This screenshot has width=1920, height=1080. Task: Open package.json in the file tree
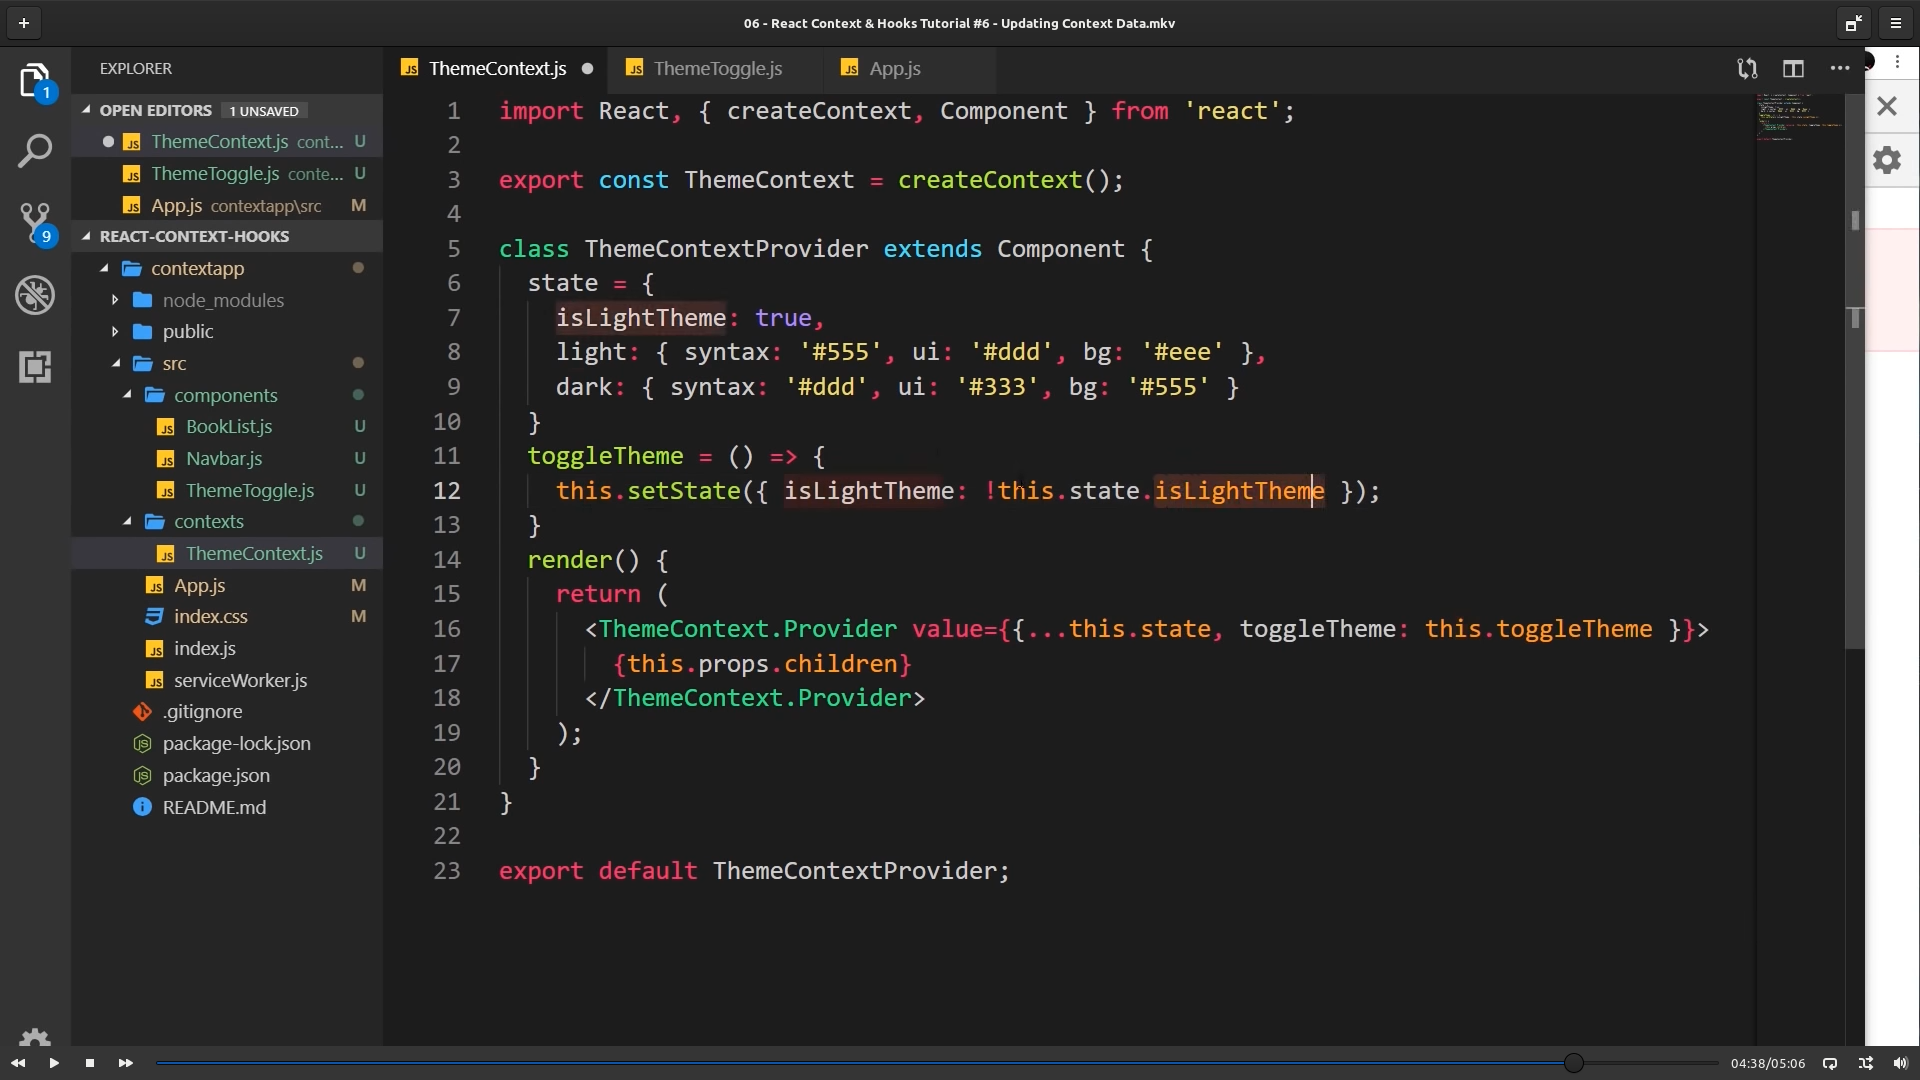[x=216, y=775]
